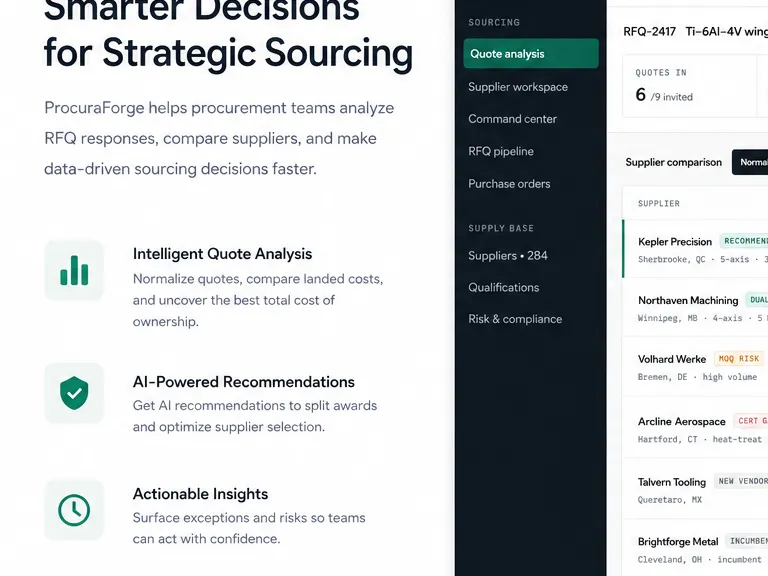768x576 pixels.
Task: Click the ProcuraForge description paragraph
Action: [219, 138]
